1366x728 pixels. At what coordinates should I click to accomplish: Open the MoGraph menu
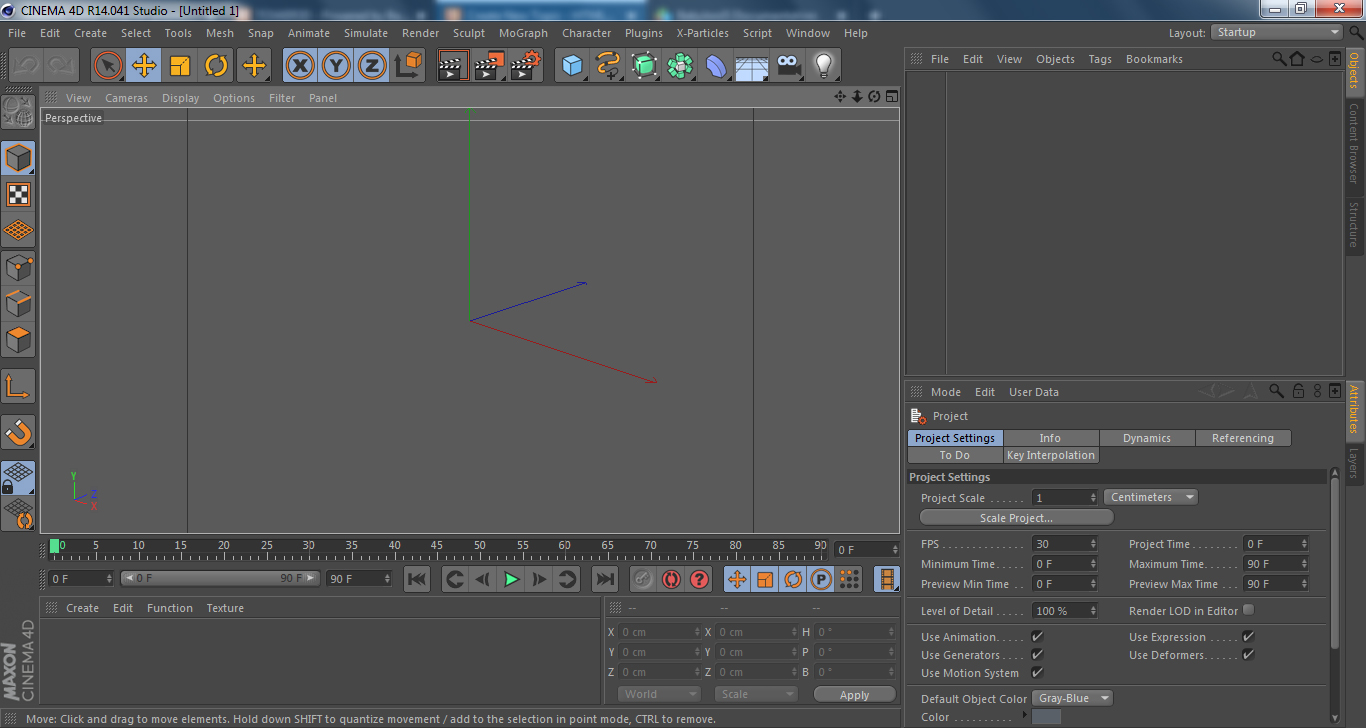coord(523,33)
